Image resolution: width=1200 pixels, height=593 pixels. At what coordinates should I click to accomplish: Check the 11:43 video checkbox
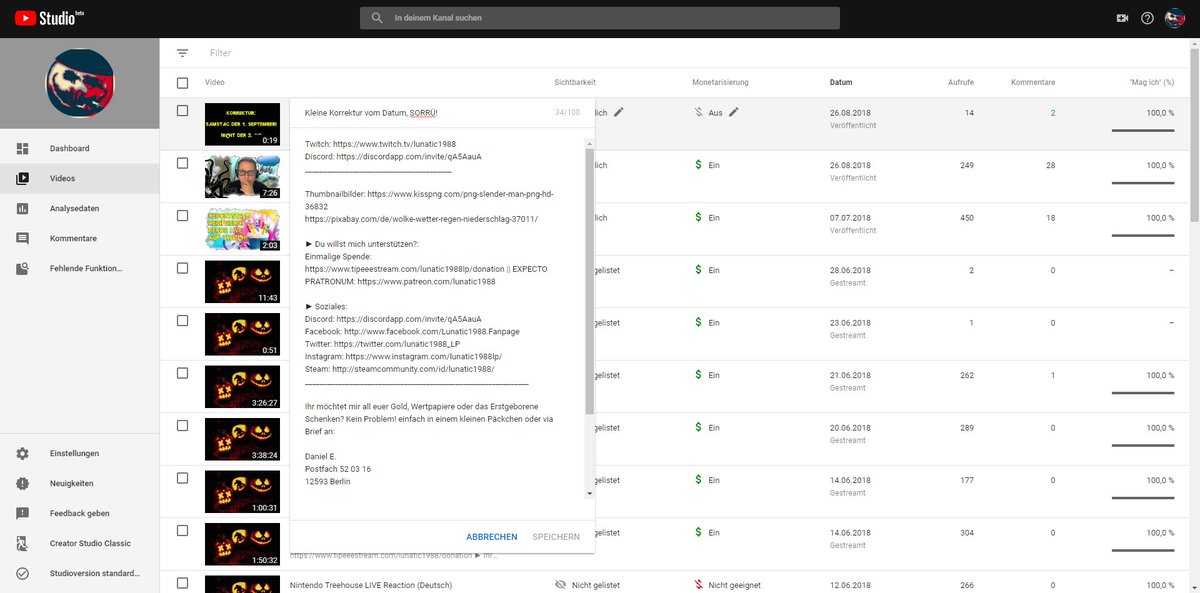coord(182,268)
